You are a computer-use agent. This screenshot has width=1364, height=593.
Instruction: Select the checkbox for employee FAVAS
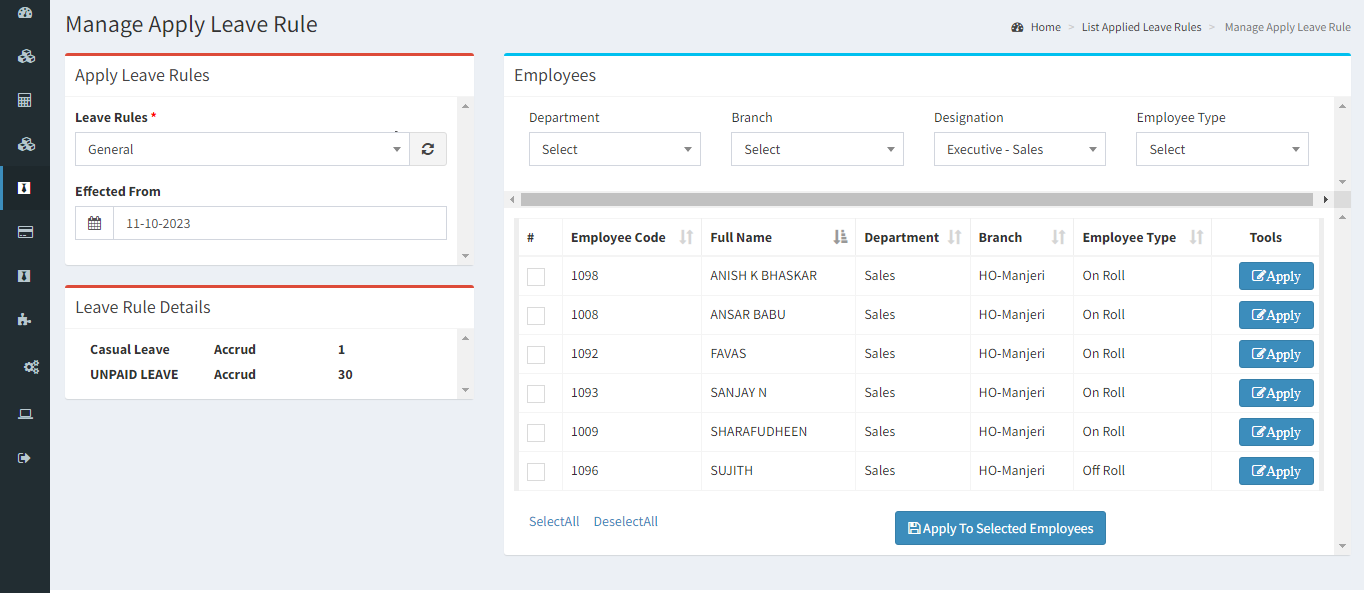click(536, 355)
